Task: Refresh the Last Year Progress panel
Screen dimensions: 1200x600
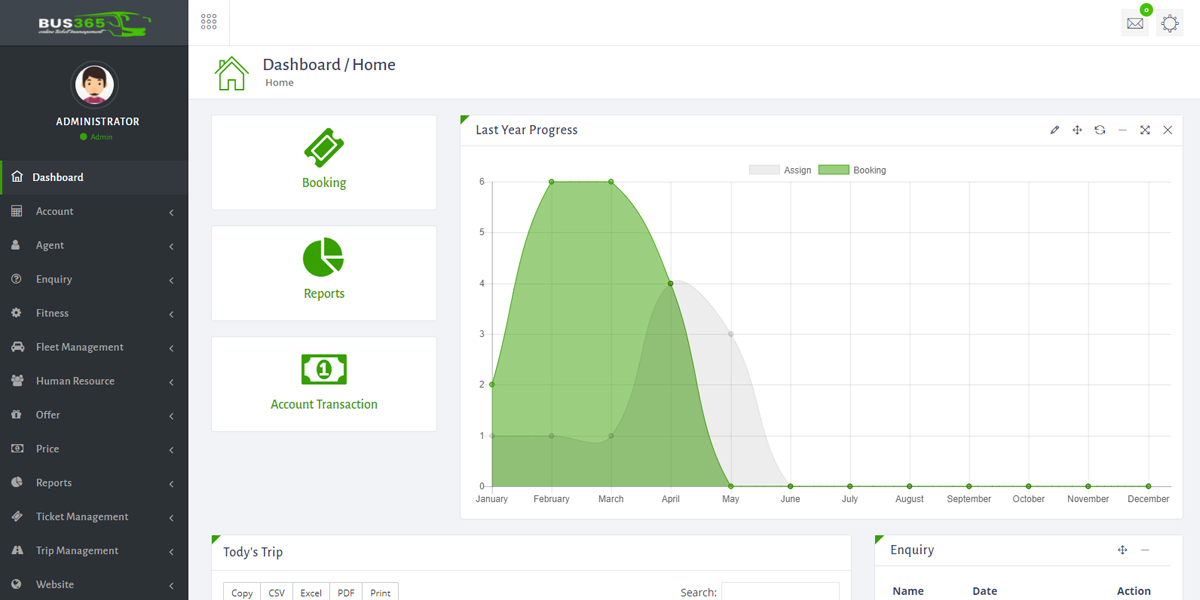Action: (1100, 130)
